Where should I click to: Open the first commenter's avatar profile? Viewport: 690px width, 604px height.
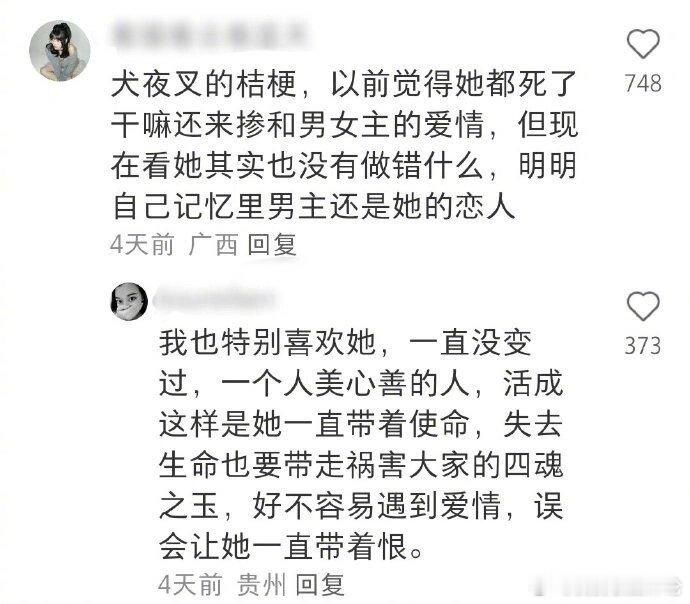(60, 51)
